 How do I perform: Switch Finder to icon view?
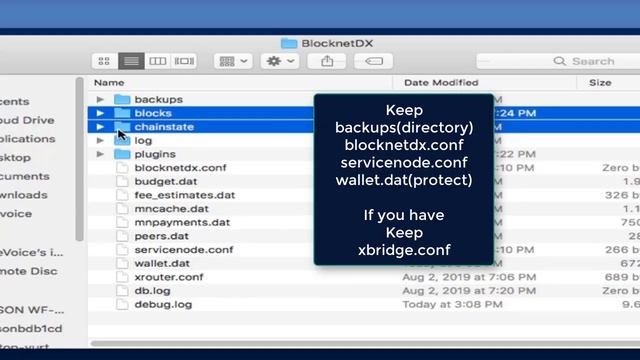coord(104,61)
